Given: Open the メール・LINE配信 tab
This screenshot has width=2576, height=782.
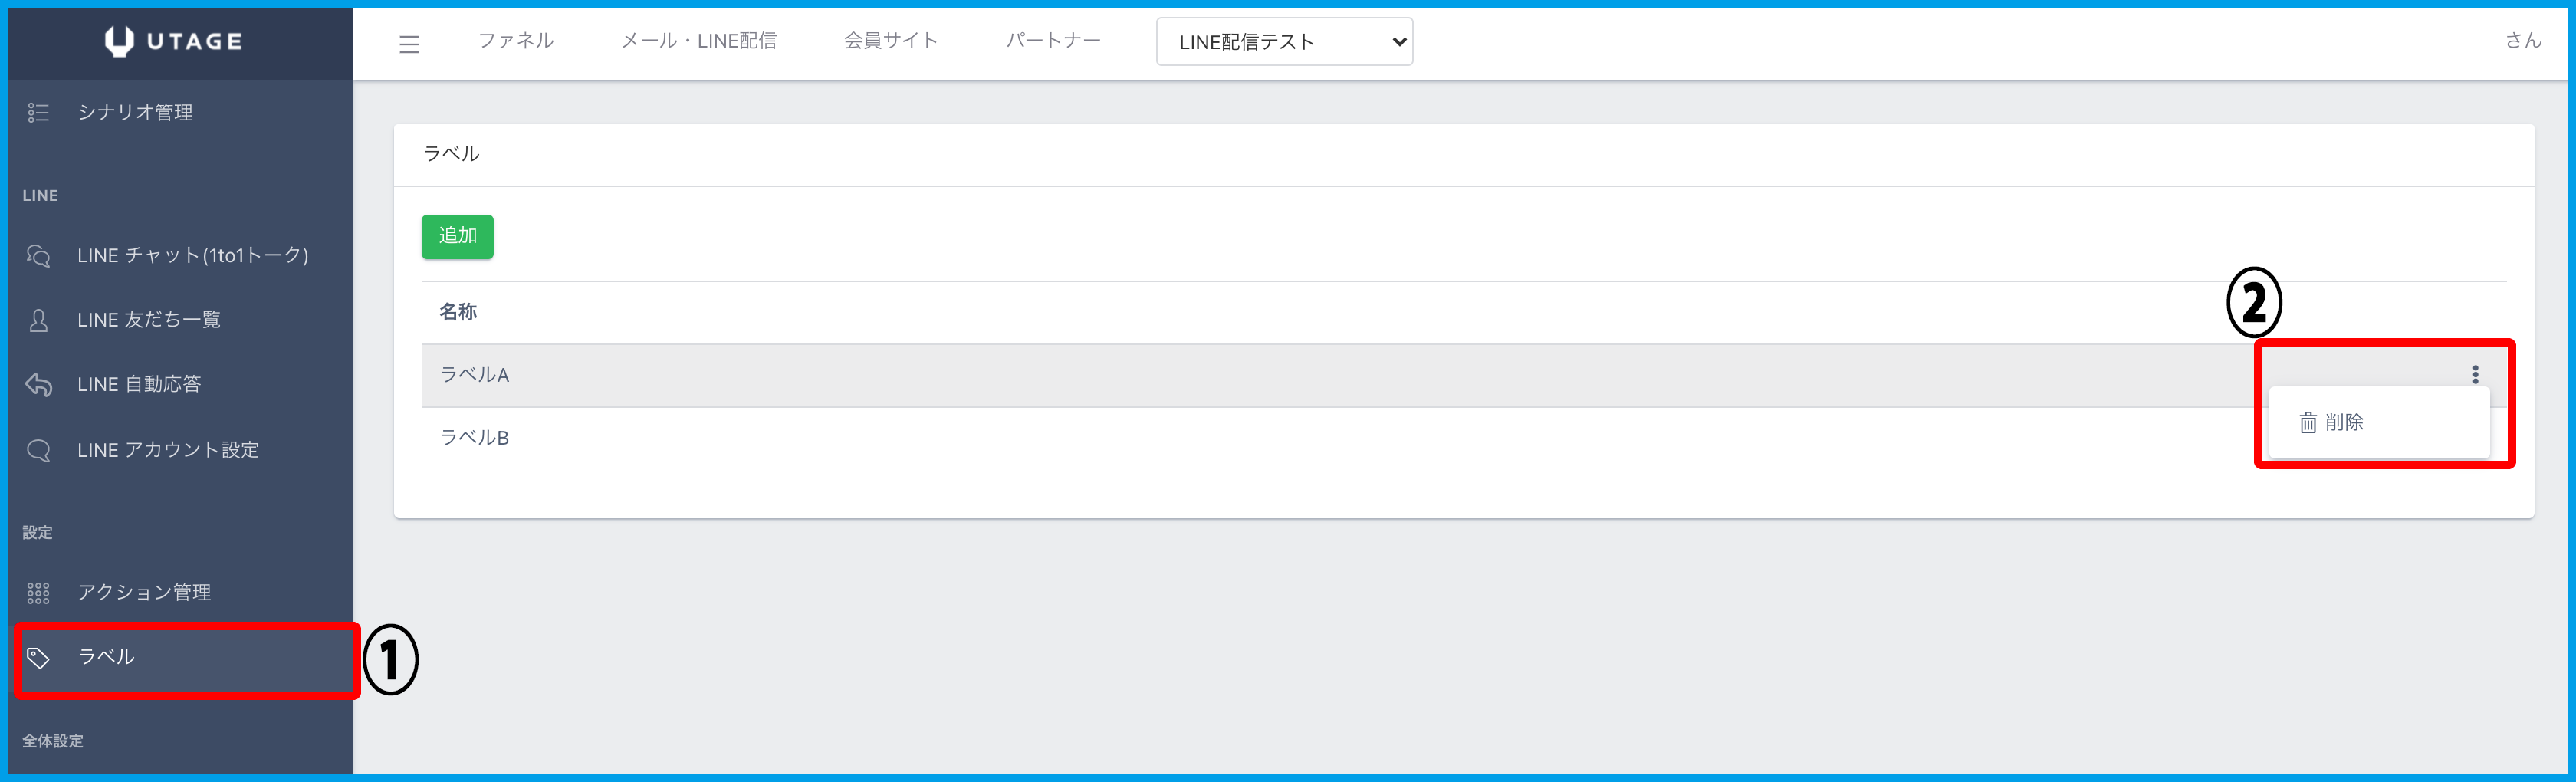Looking at the screenshot, I should (x=699, y=41).
